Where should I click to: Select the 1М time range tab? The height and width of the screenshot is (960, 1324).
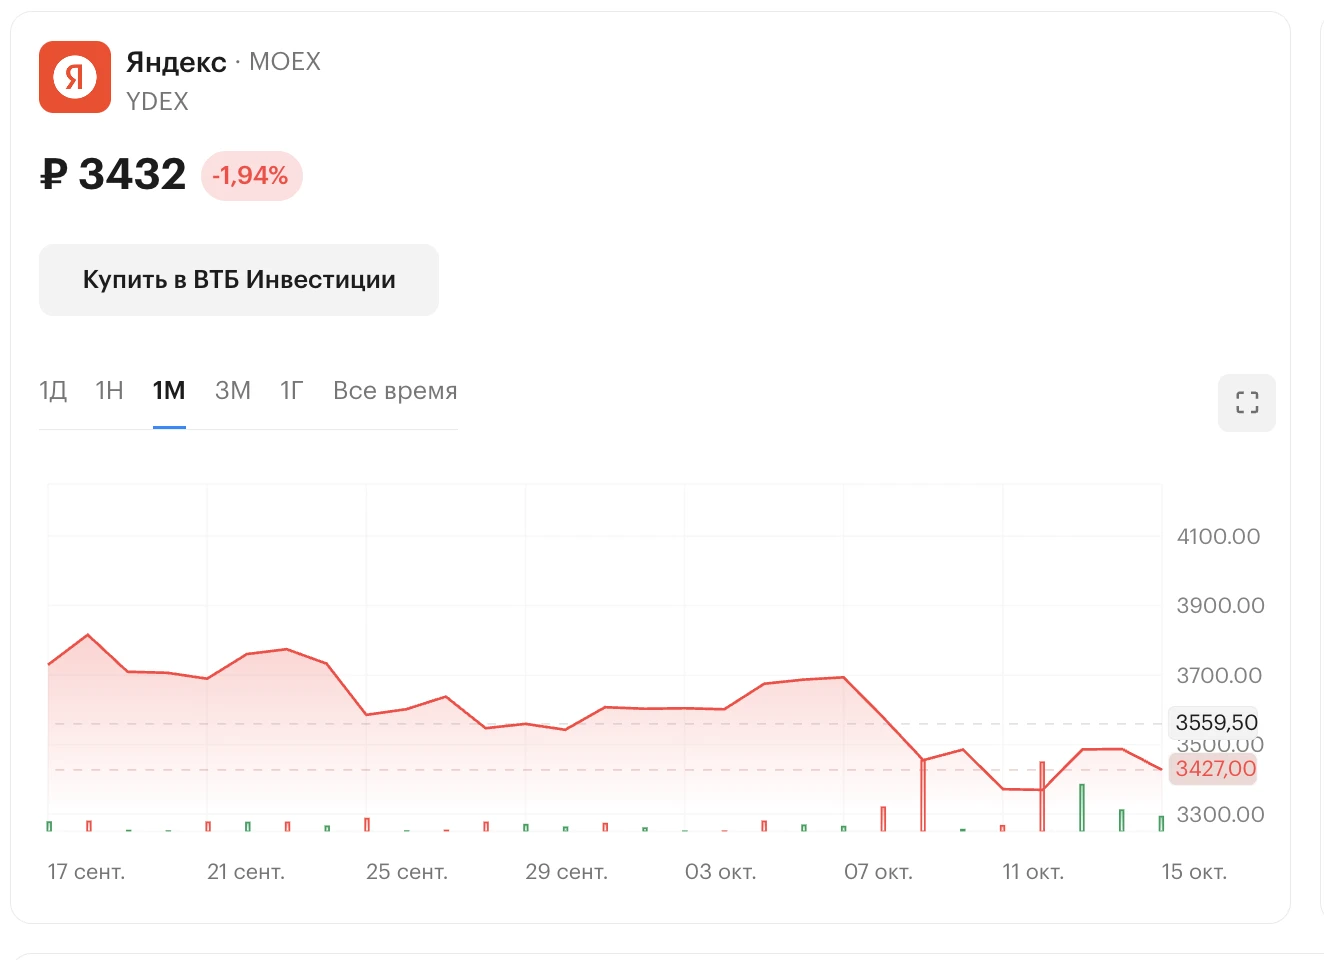(x=169, y=390)
